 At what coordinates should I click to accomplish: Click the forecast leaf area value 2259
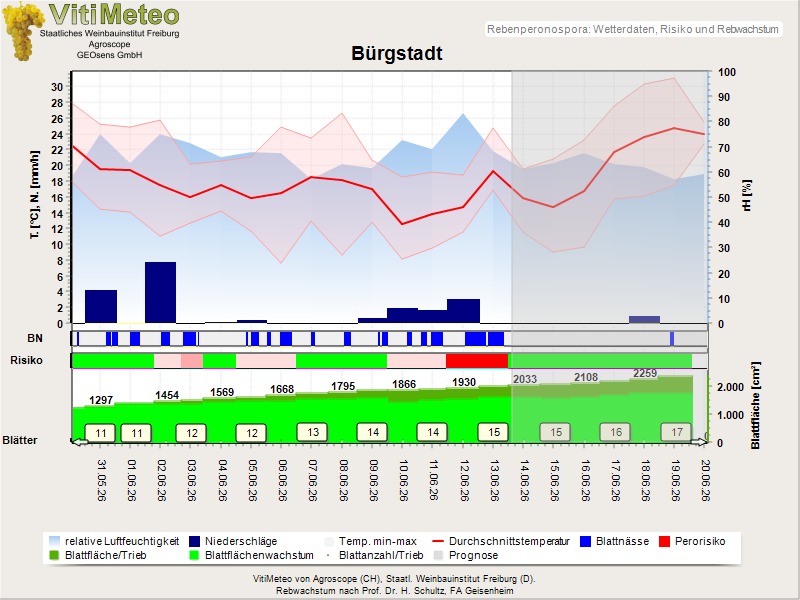(645, 373)
